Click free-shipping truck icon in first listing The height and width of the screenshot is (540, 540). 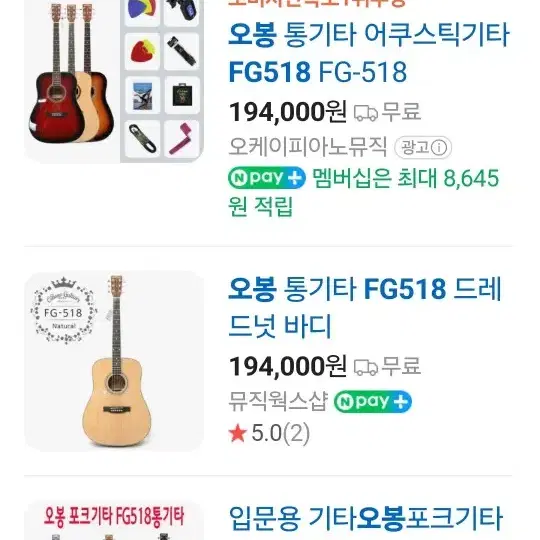(x=366, y=113)
